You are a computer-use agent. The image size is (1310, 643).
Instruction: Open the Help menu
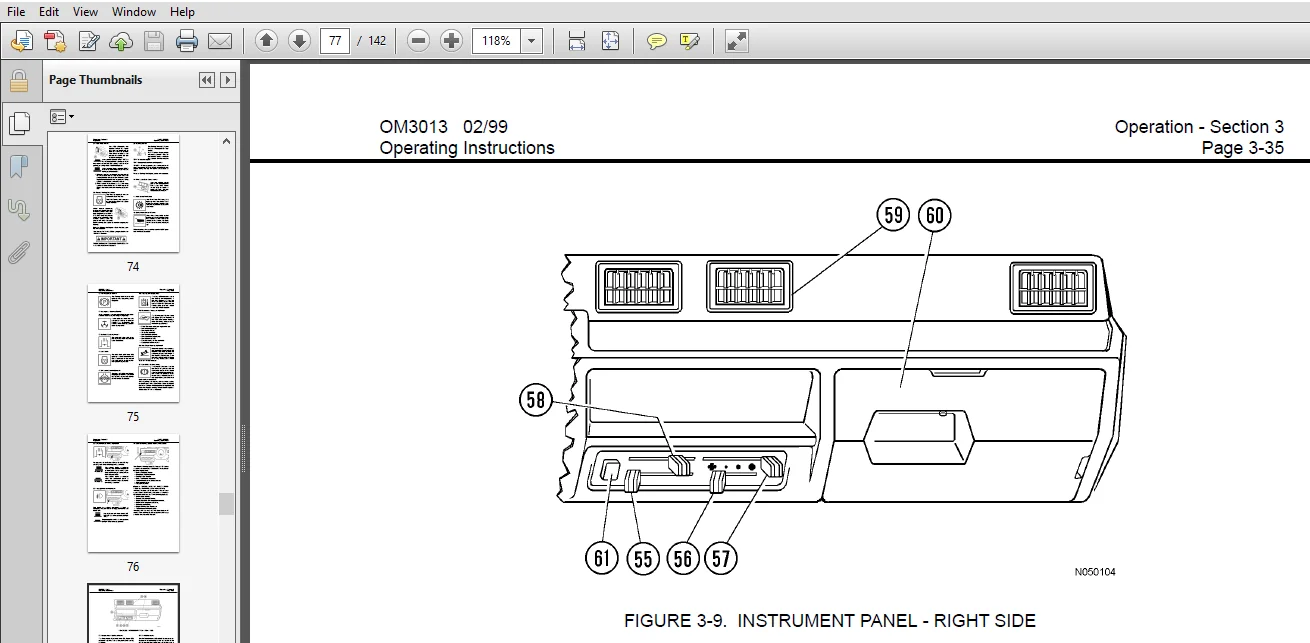pos(182,12)
